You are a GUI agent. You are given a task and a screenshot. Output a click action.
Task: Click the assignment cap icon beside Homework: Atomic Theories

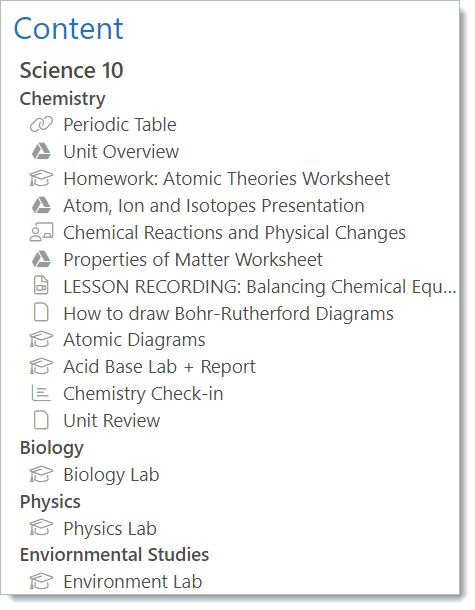(x=41, y=179)
